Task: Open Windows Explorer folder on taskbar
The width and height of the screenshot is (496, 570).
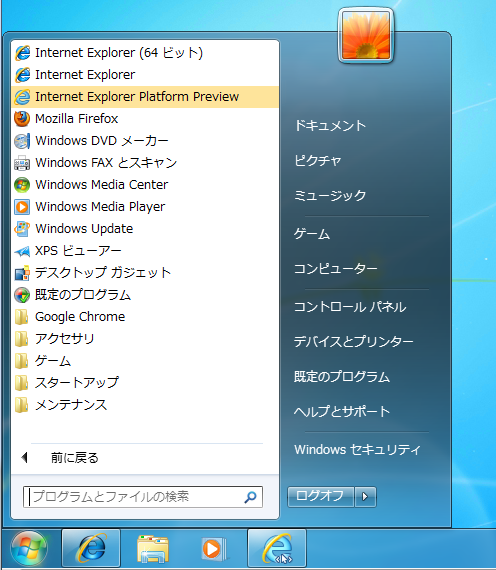Action: (x=153, y=549)
